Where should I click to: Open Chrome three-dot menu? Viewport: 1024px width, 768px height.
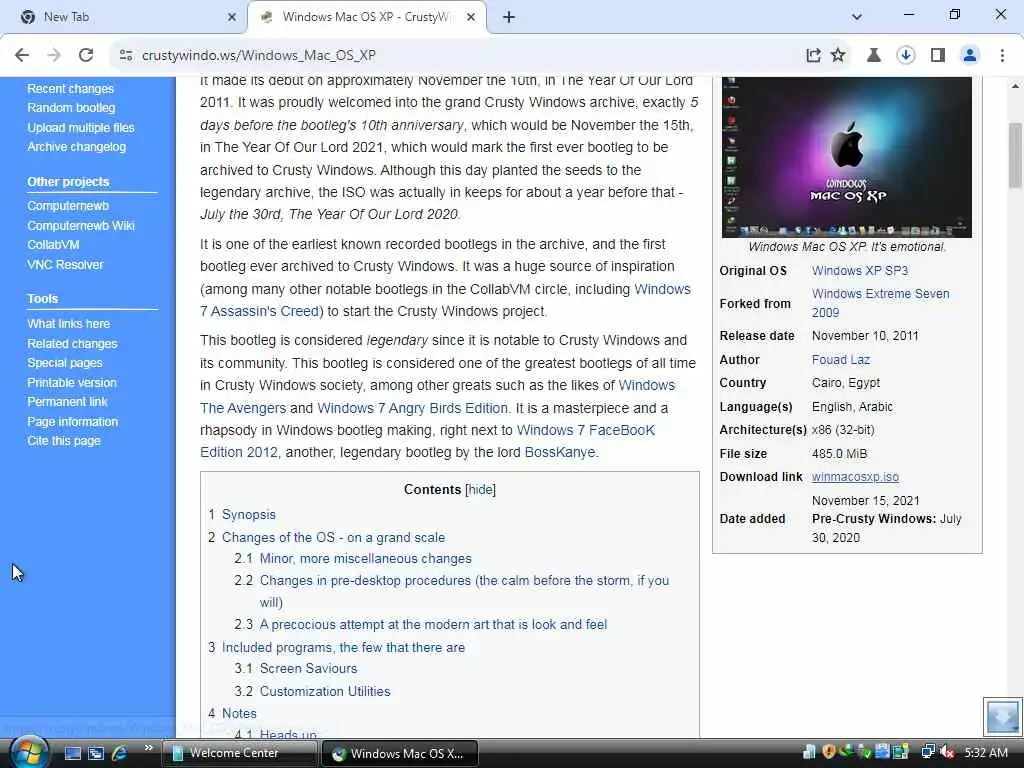1002,56
